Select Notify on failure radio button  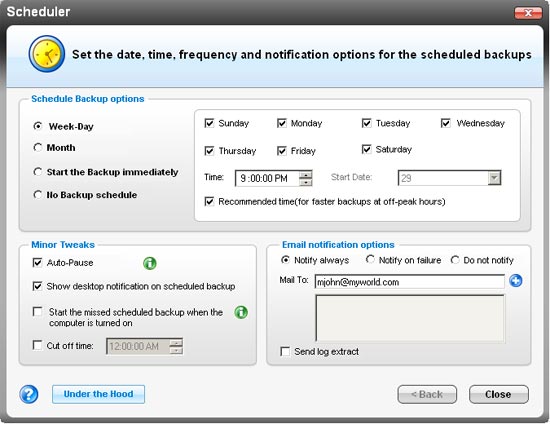tap(370, 260)
